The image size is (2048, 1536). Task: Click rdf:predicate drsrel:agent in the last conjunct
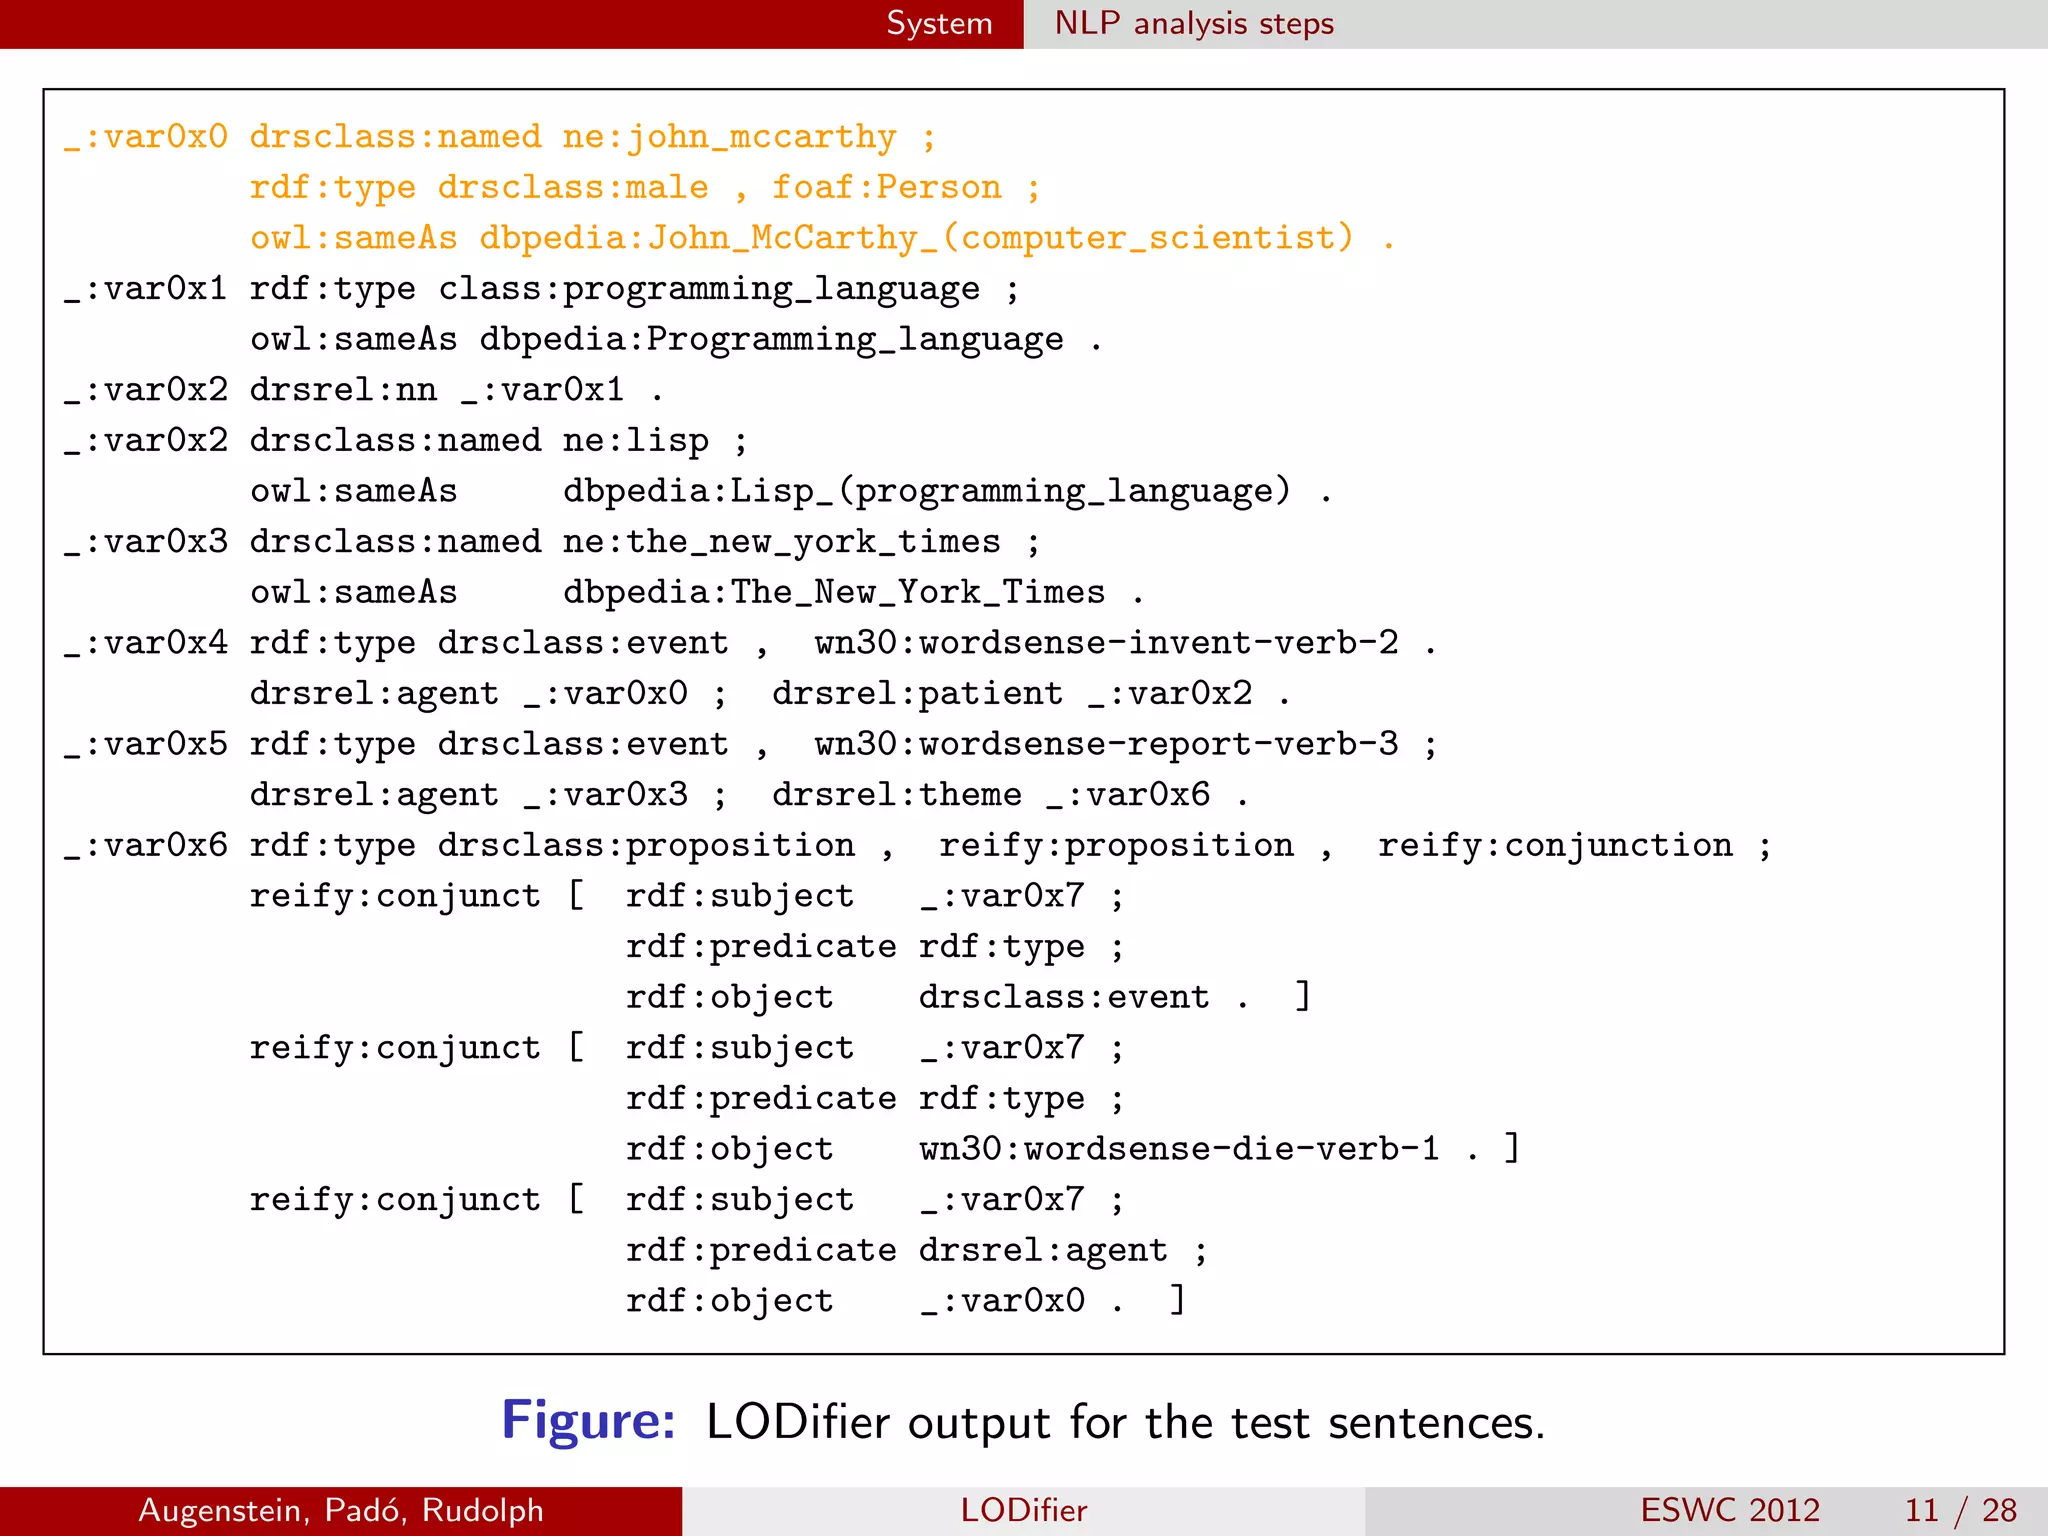pyautogui.click(x=897, y=1251)
